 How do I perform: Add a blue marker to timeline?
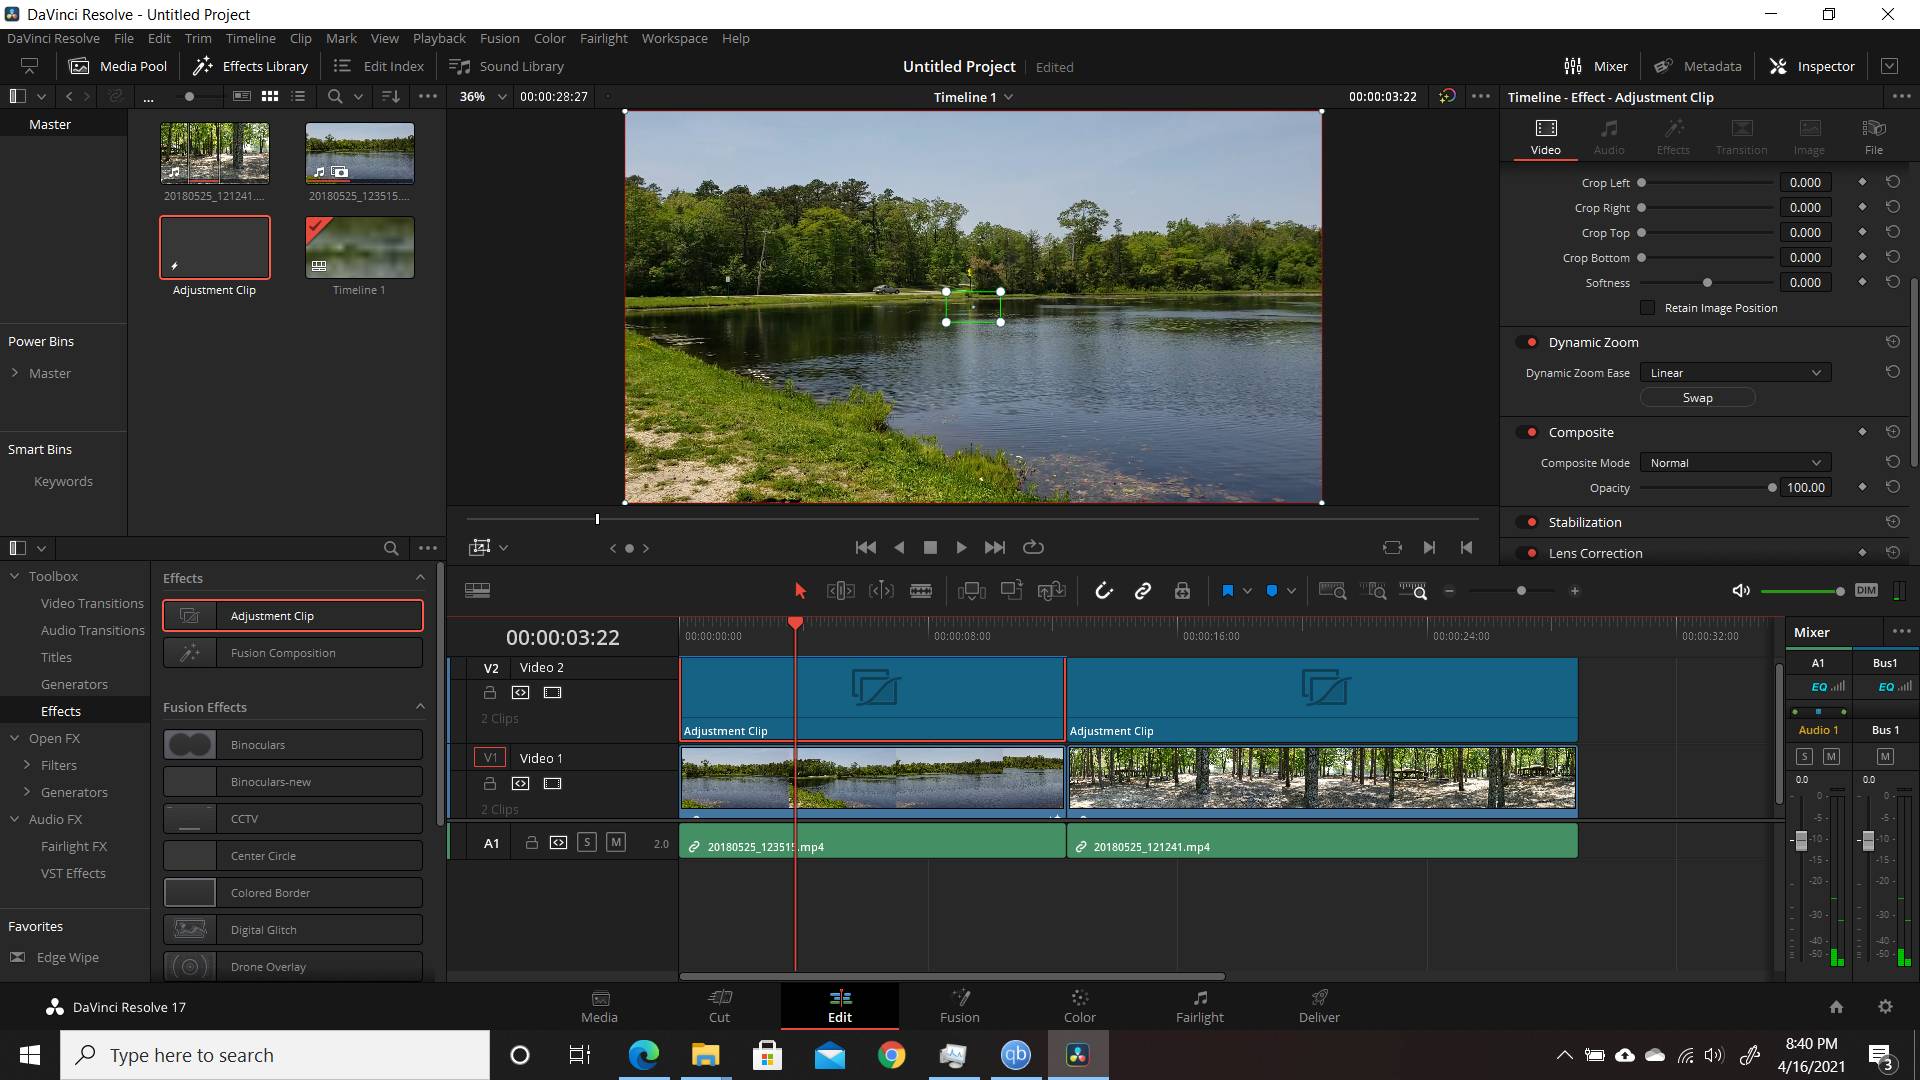point(1271,591)
